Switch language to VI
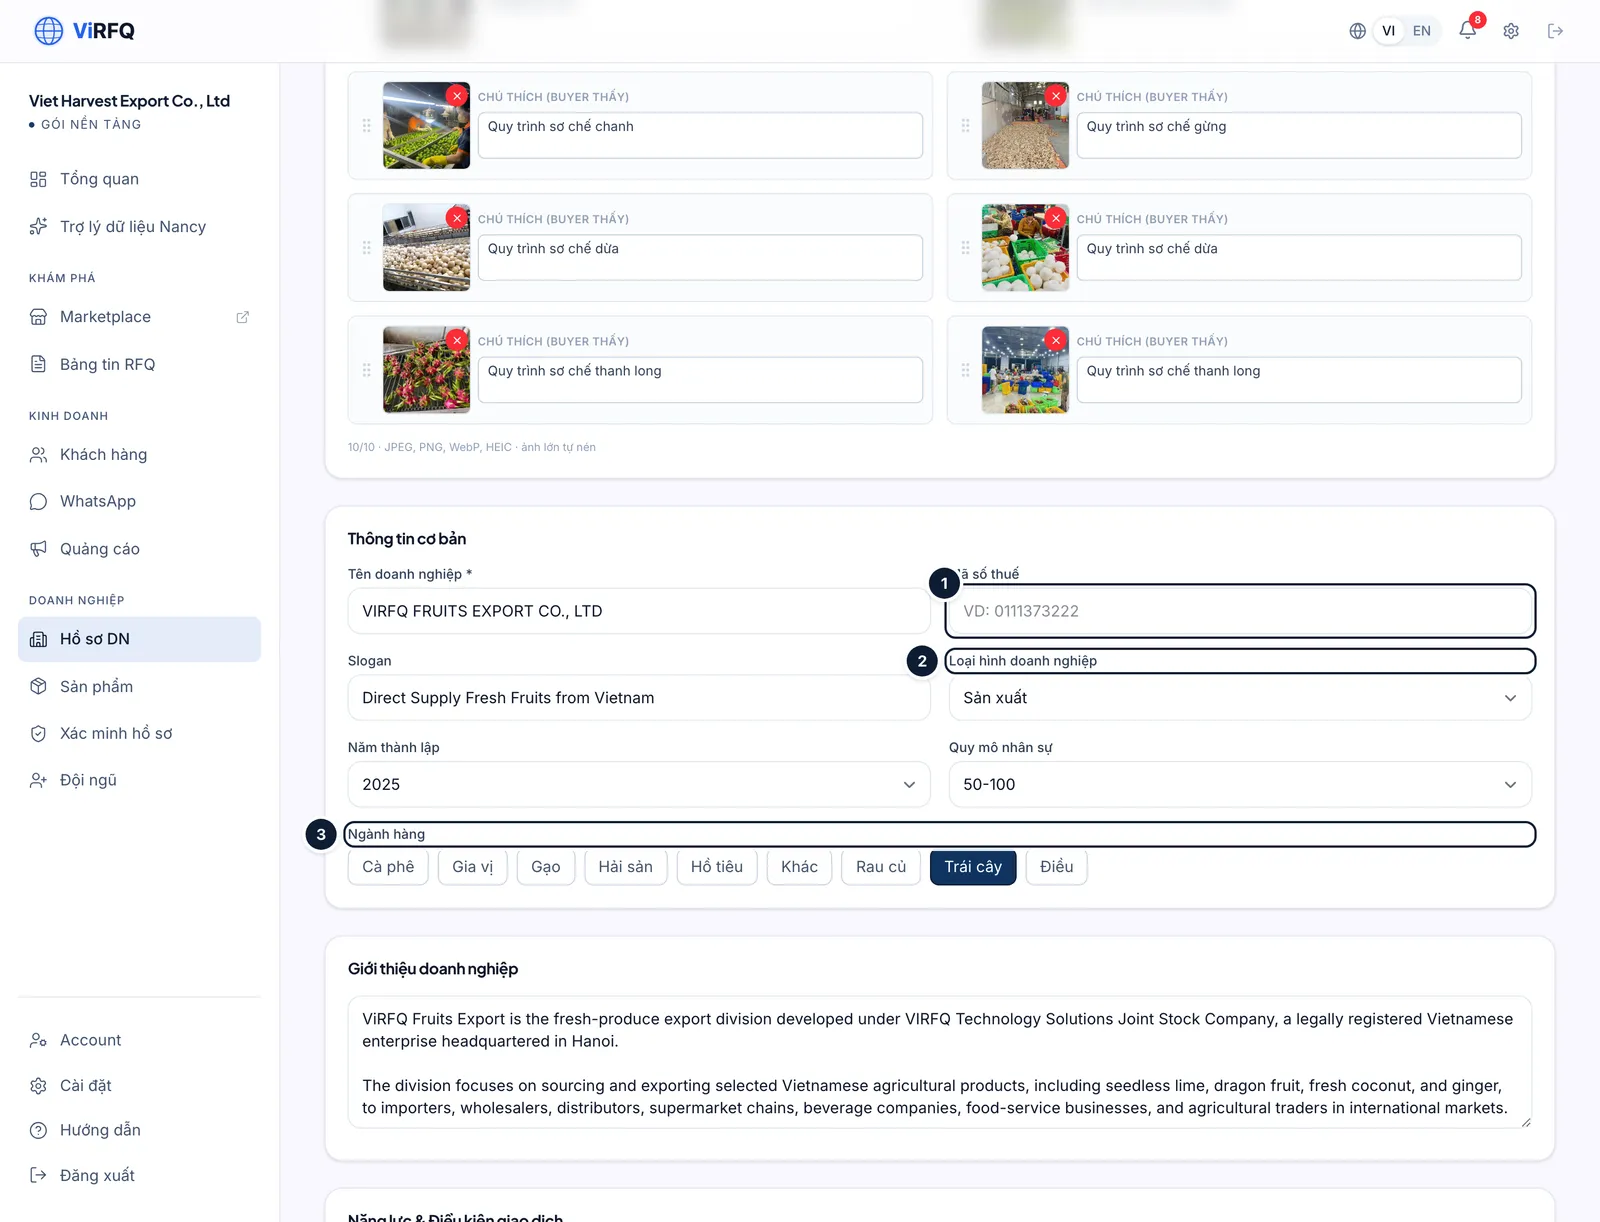 1388,31
